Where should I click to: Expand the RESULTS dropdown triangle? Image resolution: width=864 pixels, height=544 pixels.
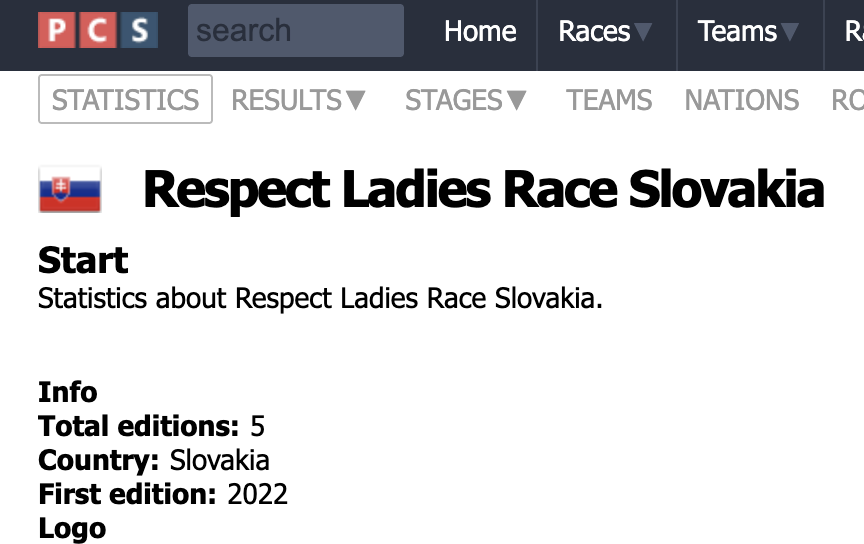[355, 101]
